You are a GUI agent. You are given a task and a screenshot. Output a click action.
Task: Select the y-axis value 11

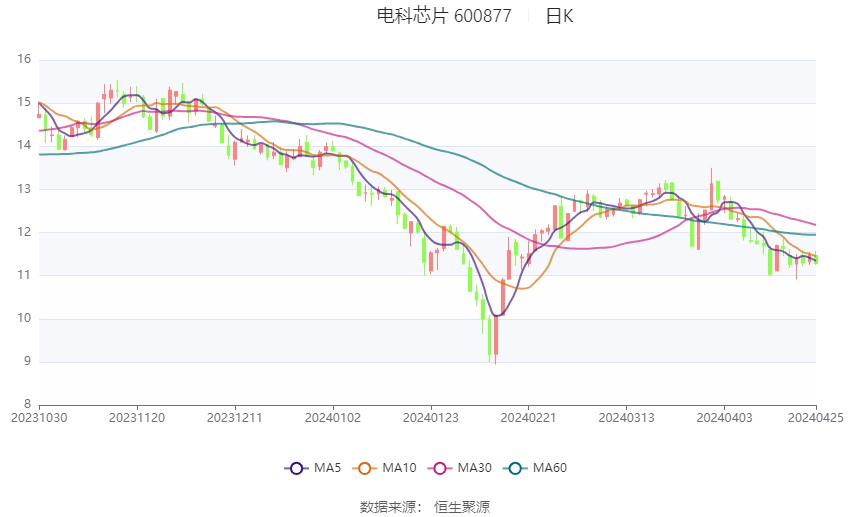click(24, 275)
